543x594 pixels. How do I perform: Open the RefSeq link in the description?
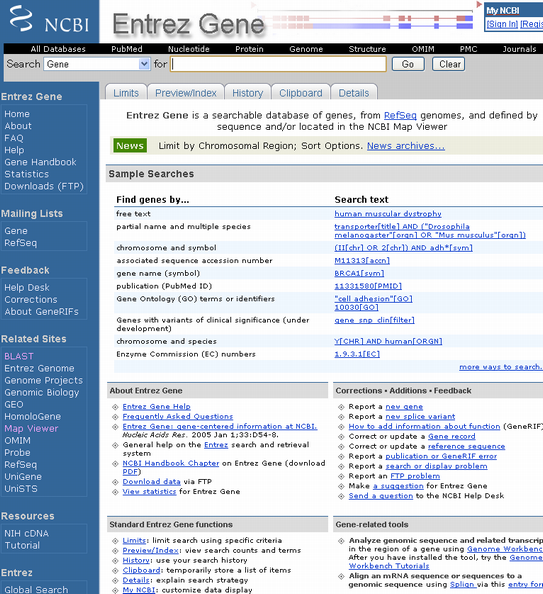400,115
